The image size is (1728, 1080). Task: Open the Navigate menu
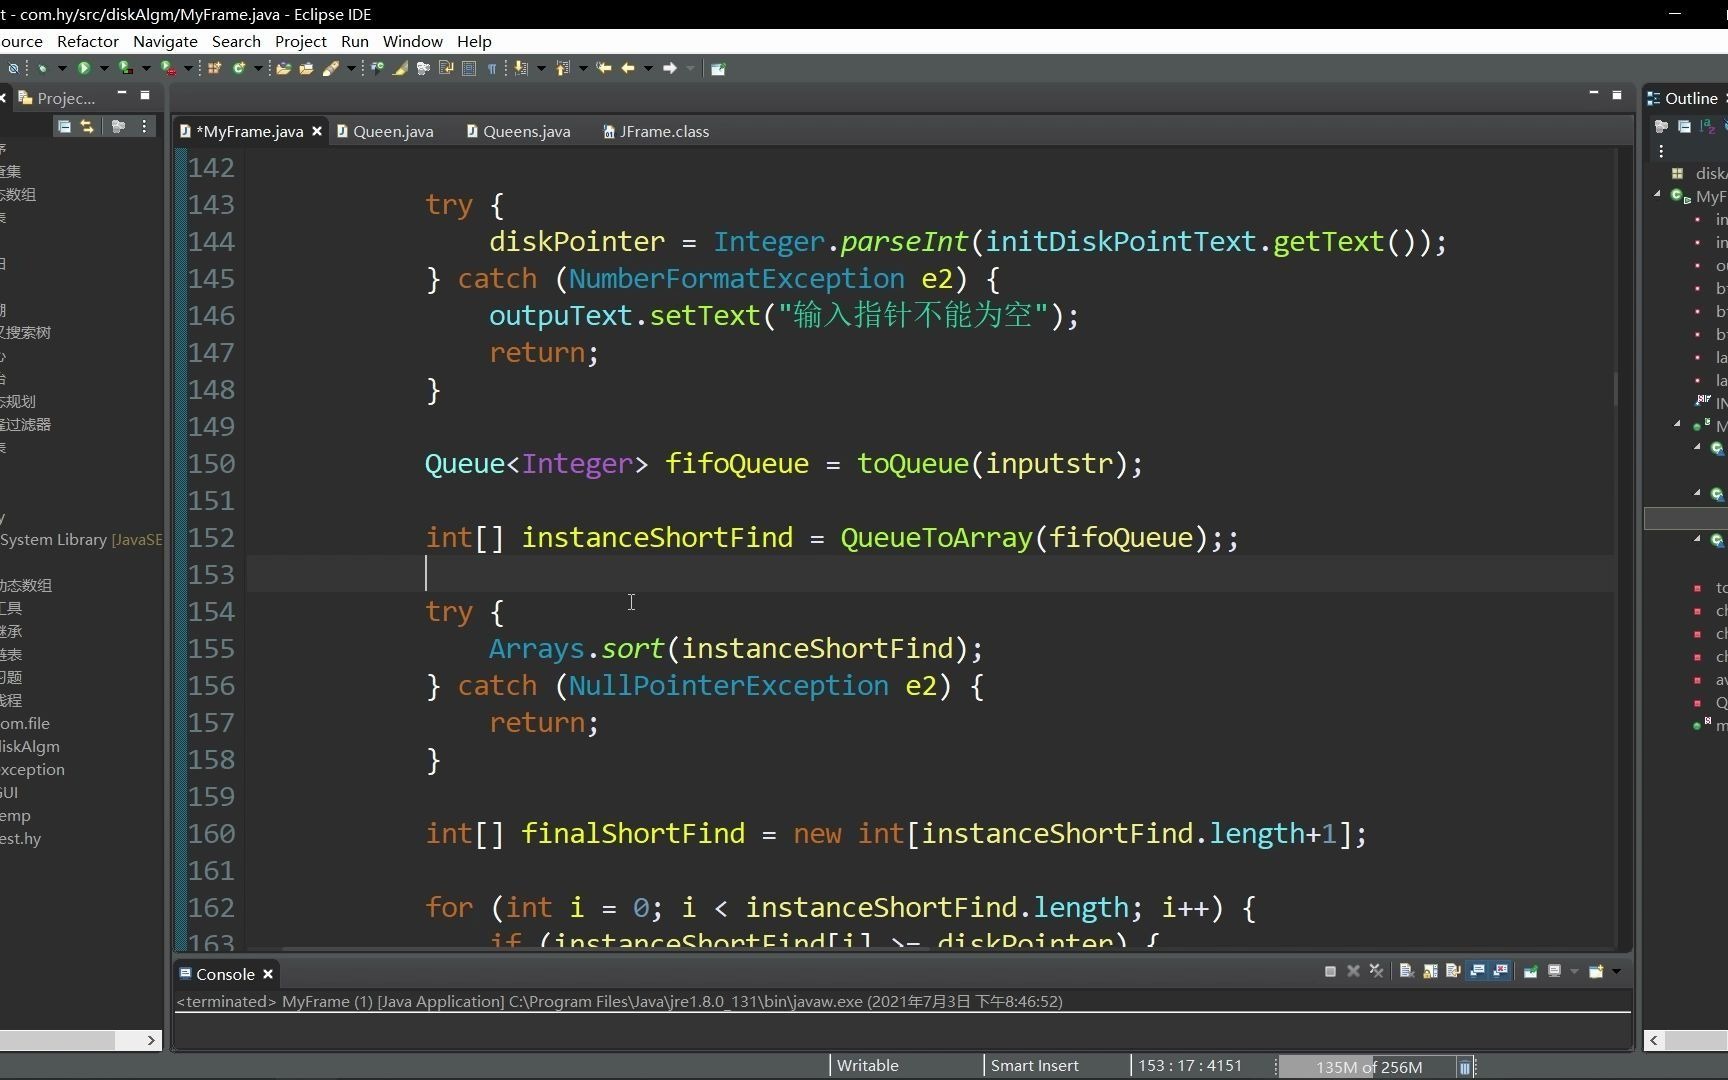pos(165,41)
